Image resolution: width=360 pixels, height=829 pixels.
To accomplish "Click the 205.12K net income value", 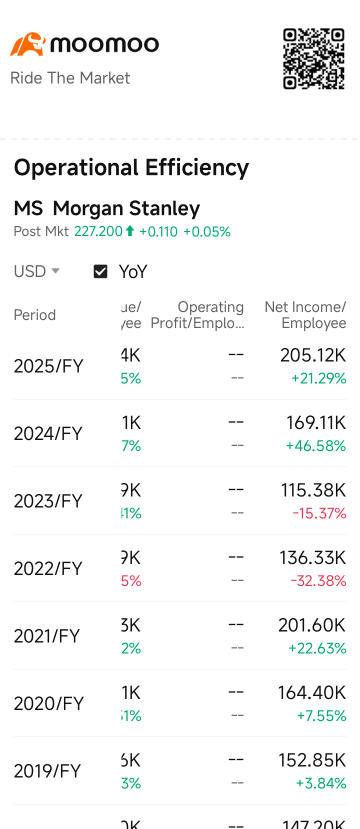I will [313, 356].
